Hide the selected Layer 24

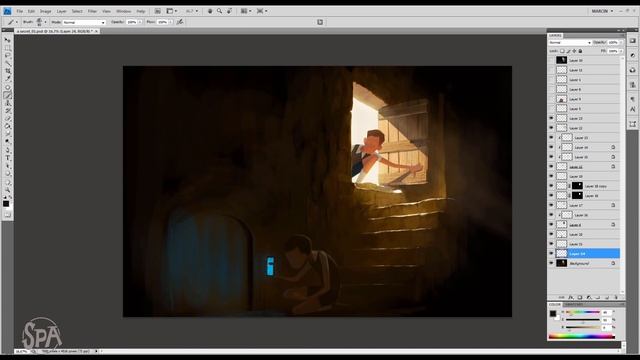(x=551, y=253)
